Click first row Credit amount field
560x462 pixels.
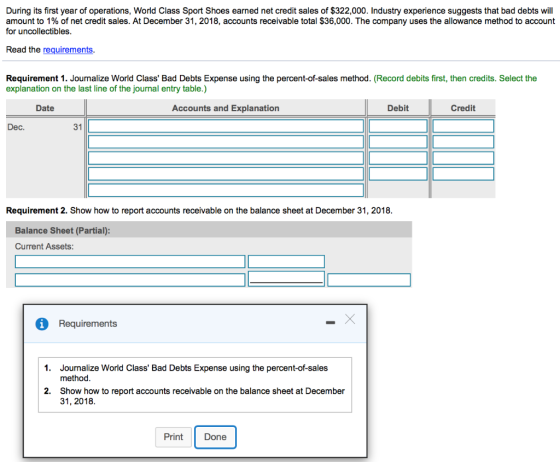pyautogui.click(x=463, y=126)
